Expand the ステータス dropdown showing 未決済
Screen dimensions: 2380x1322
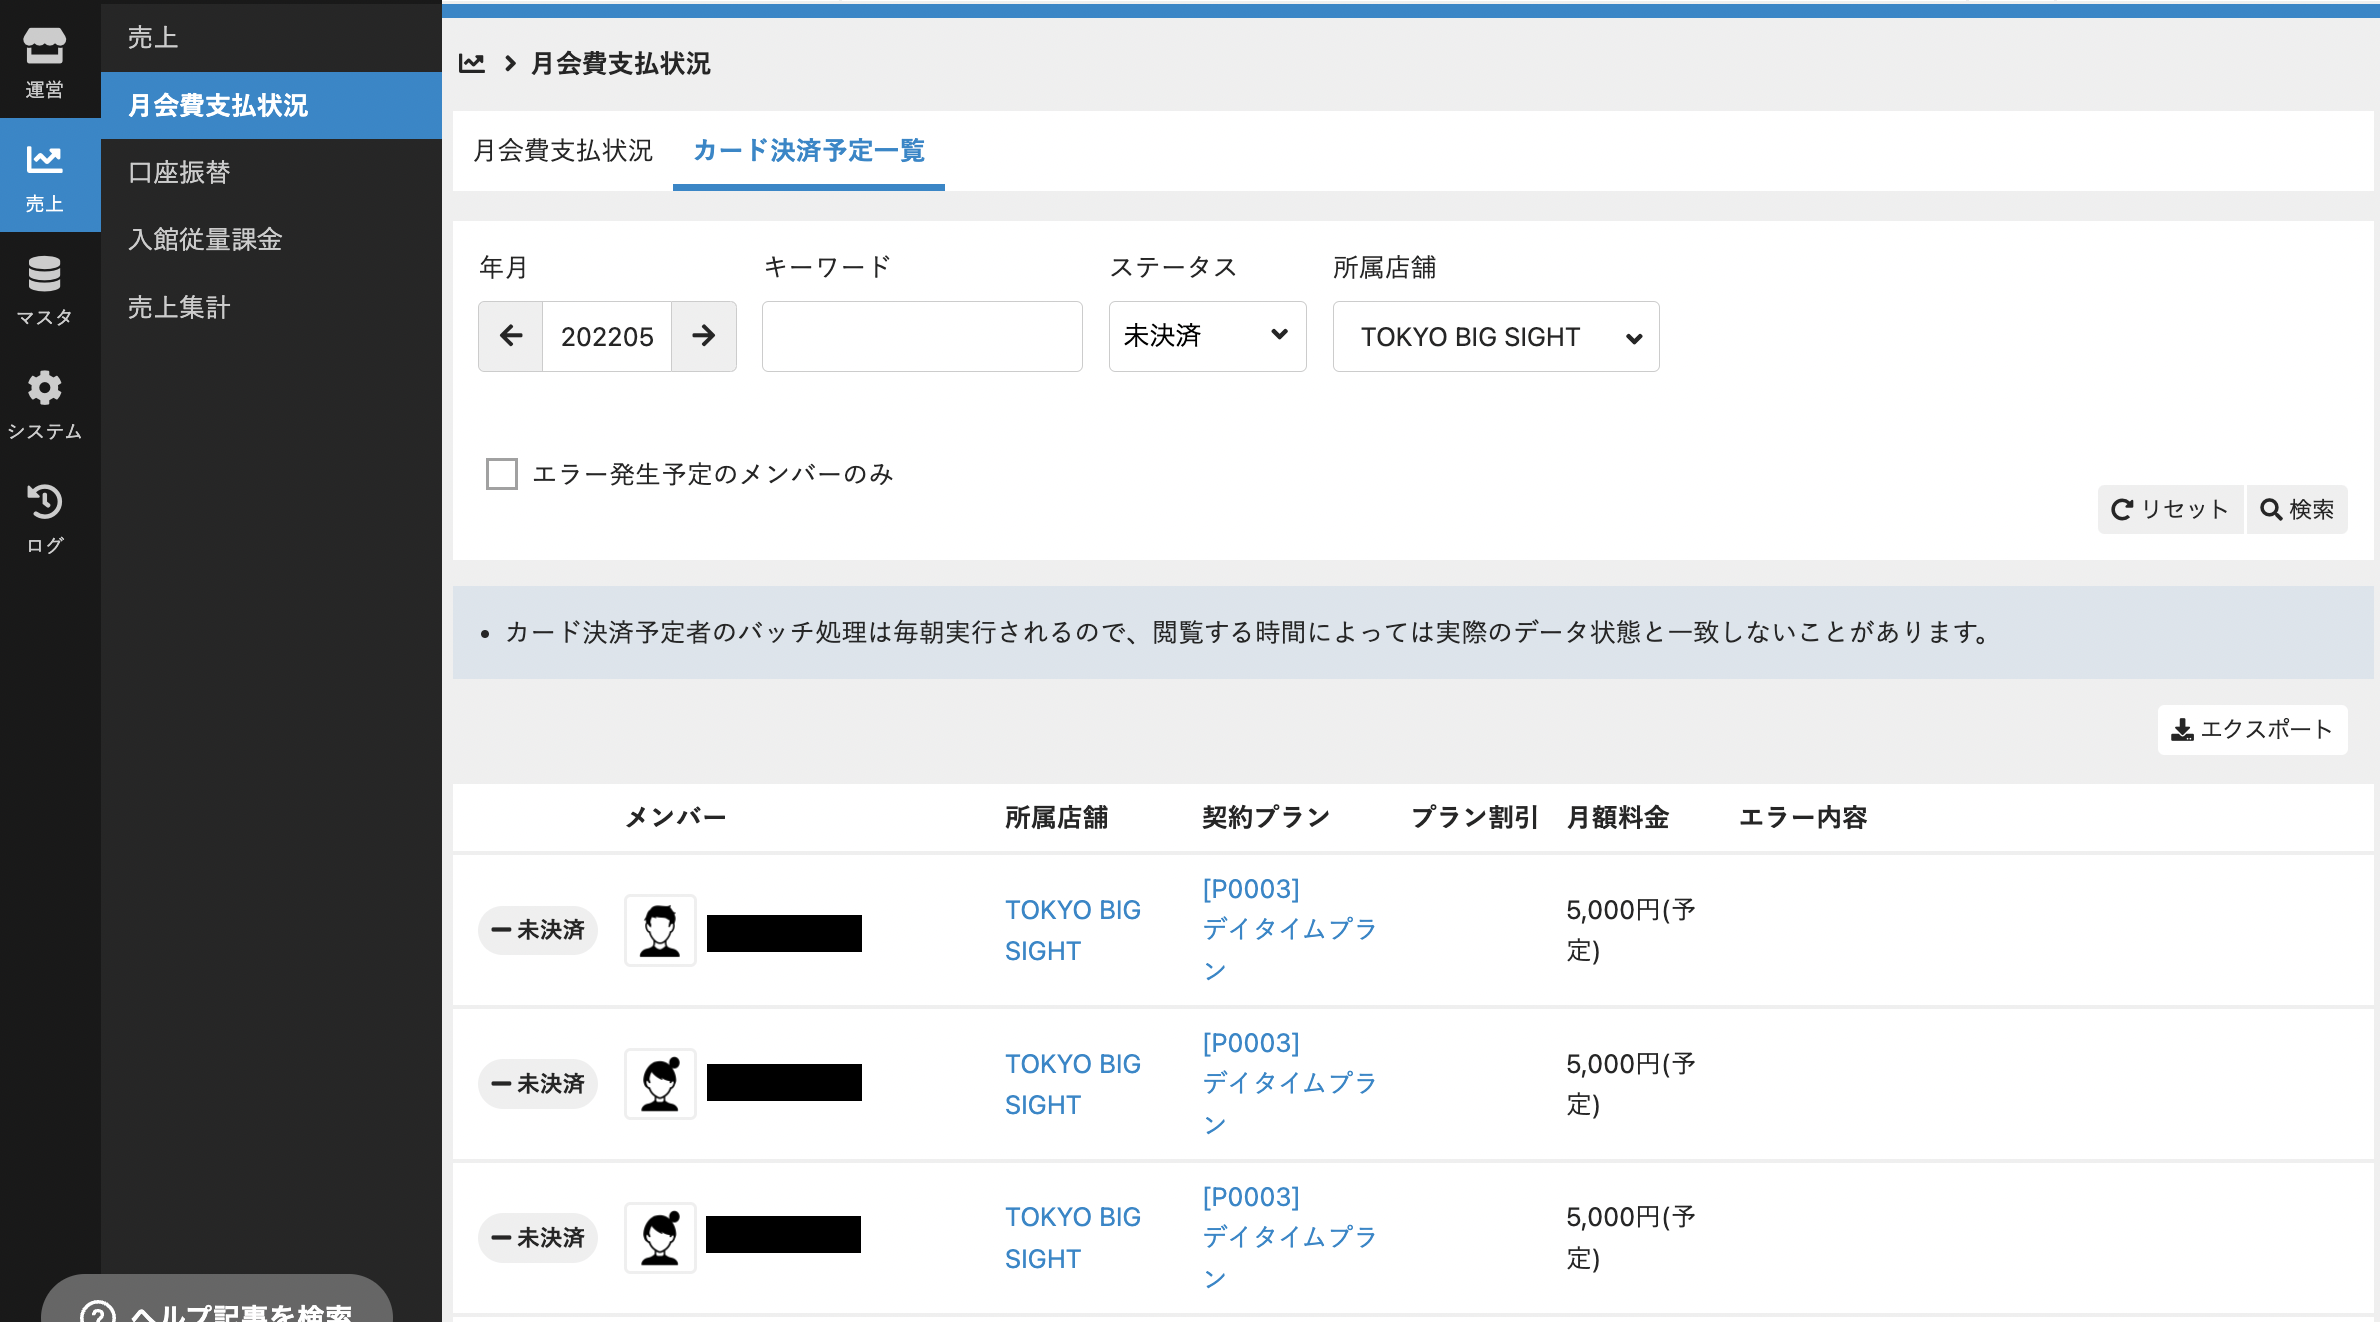click(x=1207, y=336)
